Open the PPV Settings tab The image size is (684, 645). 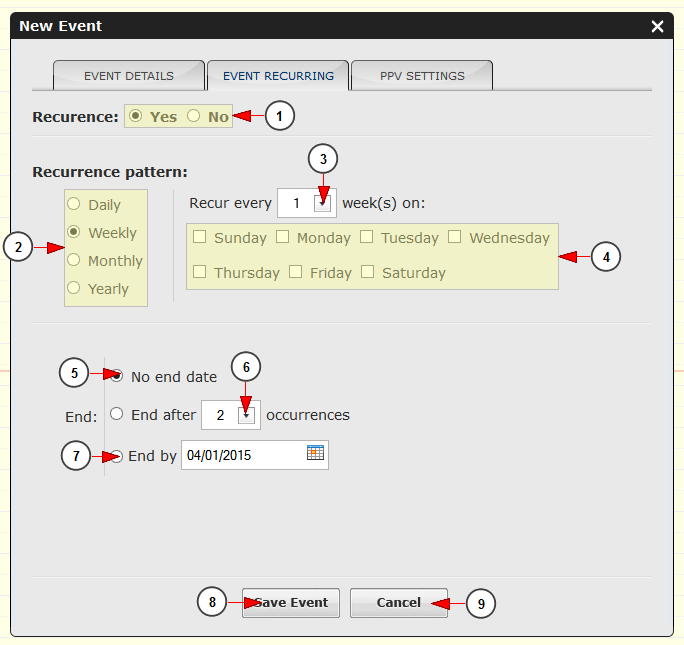(422, 76)
